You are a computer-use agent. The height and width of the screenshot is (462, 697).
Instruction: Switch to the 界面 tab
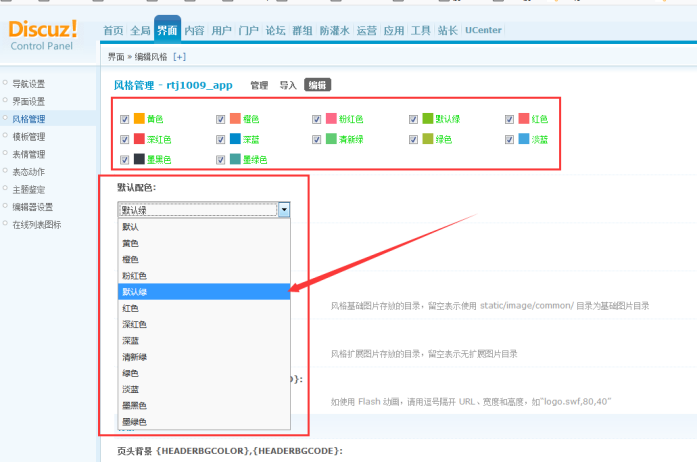pos(167,29)
